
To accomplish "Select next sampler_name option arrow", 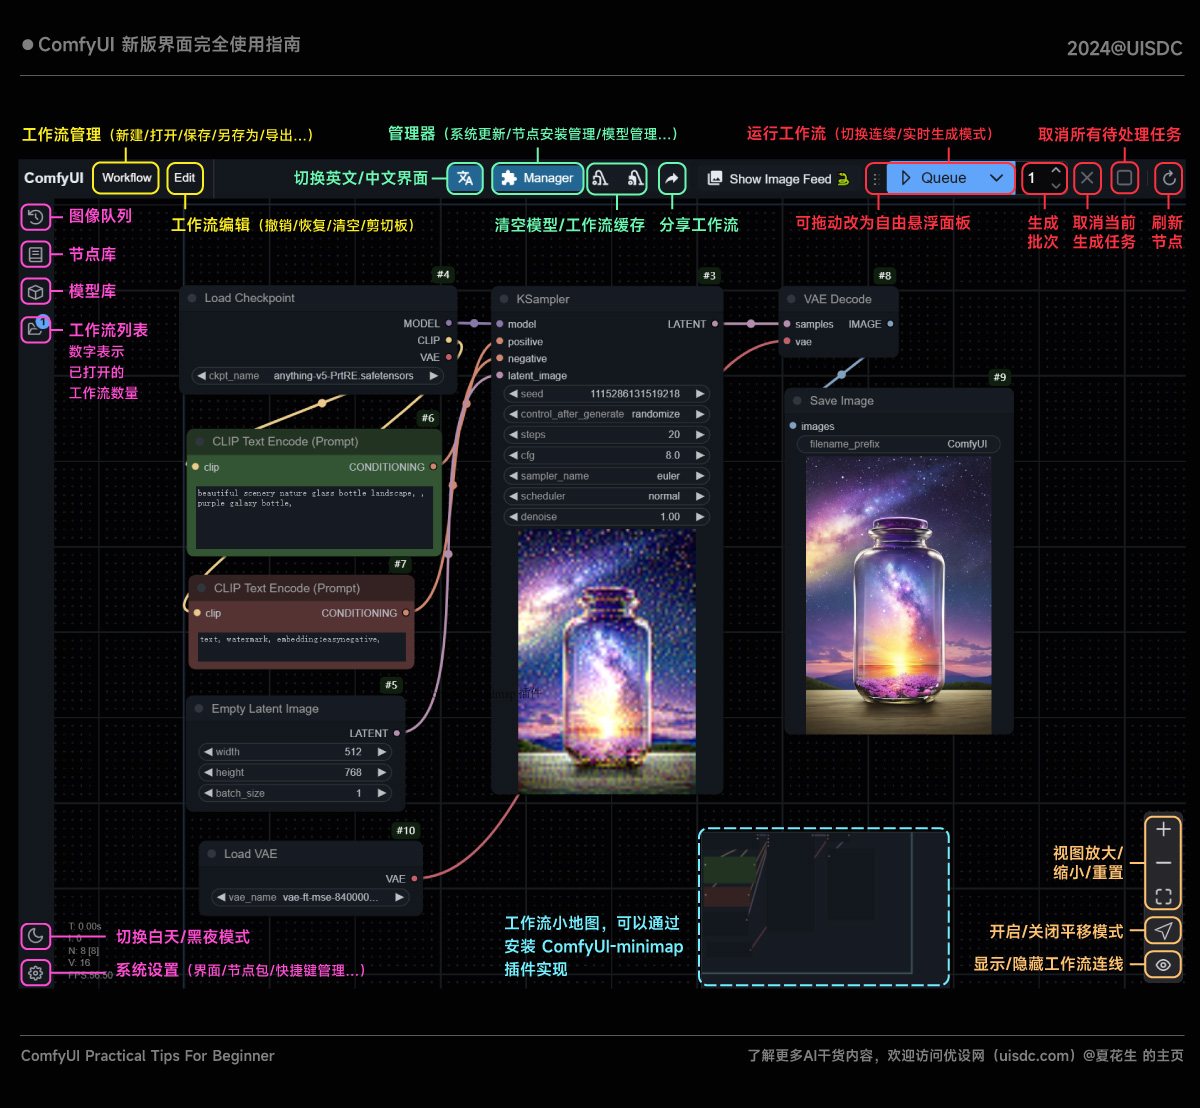I will 700,476.
